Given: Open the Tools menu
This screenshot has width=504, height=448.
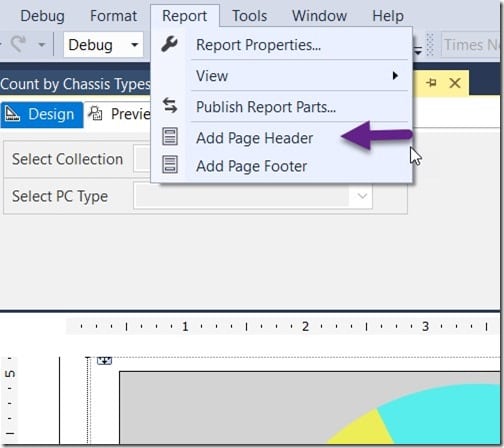Looking at the screenshot, I should pos(249,16).
